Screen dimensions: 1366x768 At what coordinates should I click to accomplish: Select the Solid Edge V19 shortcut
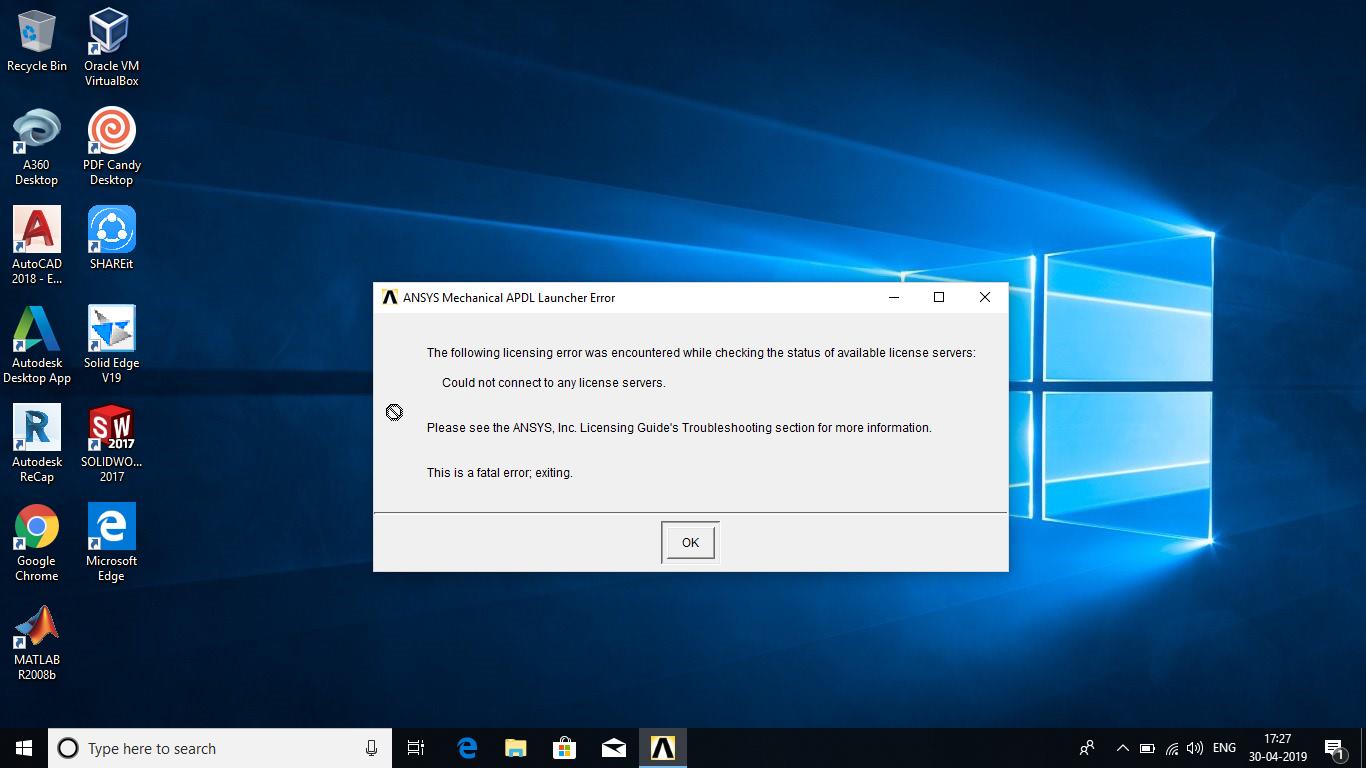(x=111, y=345)
